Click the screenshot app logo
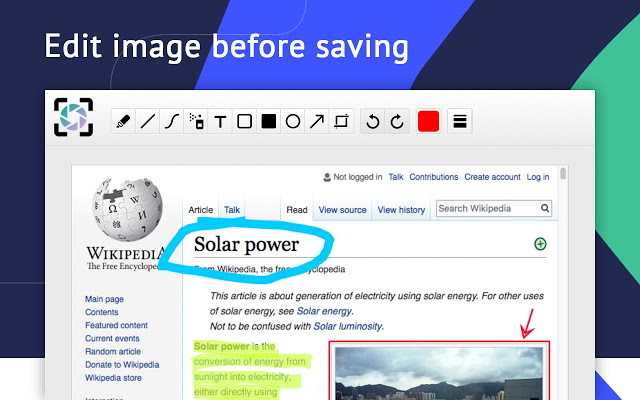This screenshot has width=640, height=400. (x=73, y=117)
